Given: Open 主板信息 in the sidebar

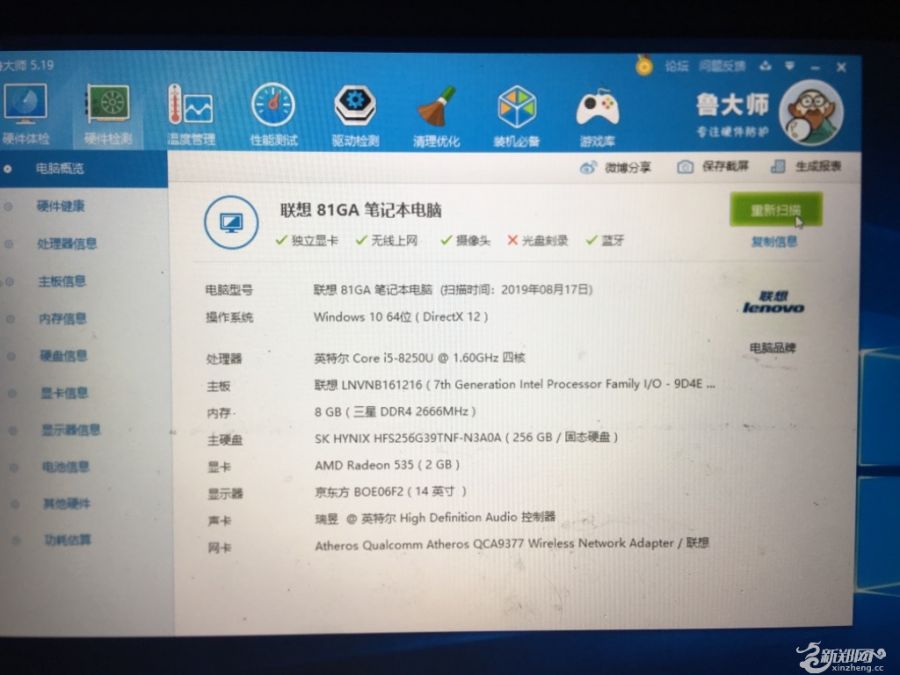Looking at the screenshot, I should click(x=62, y=281).
